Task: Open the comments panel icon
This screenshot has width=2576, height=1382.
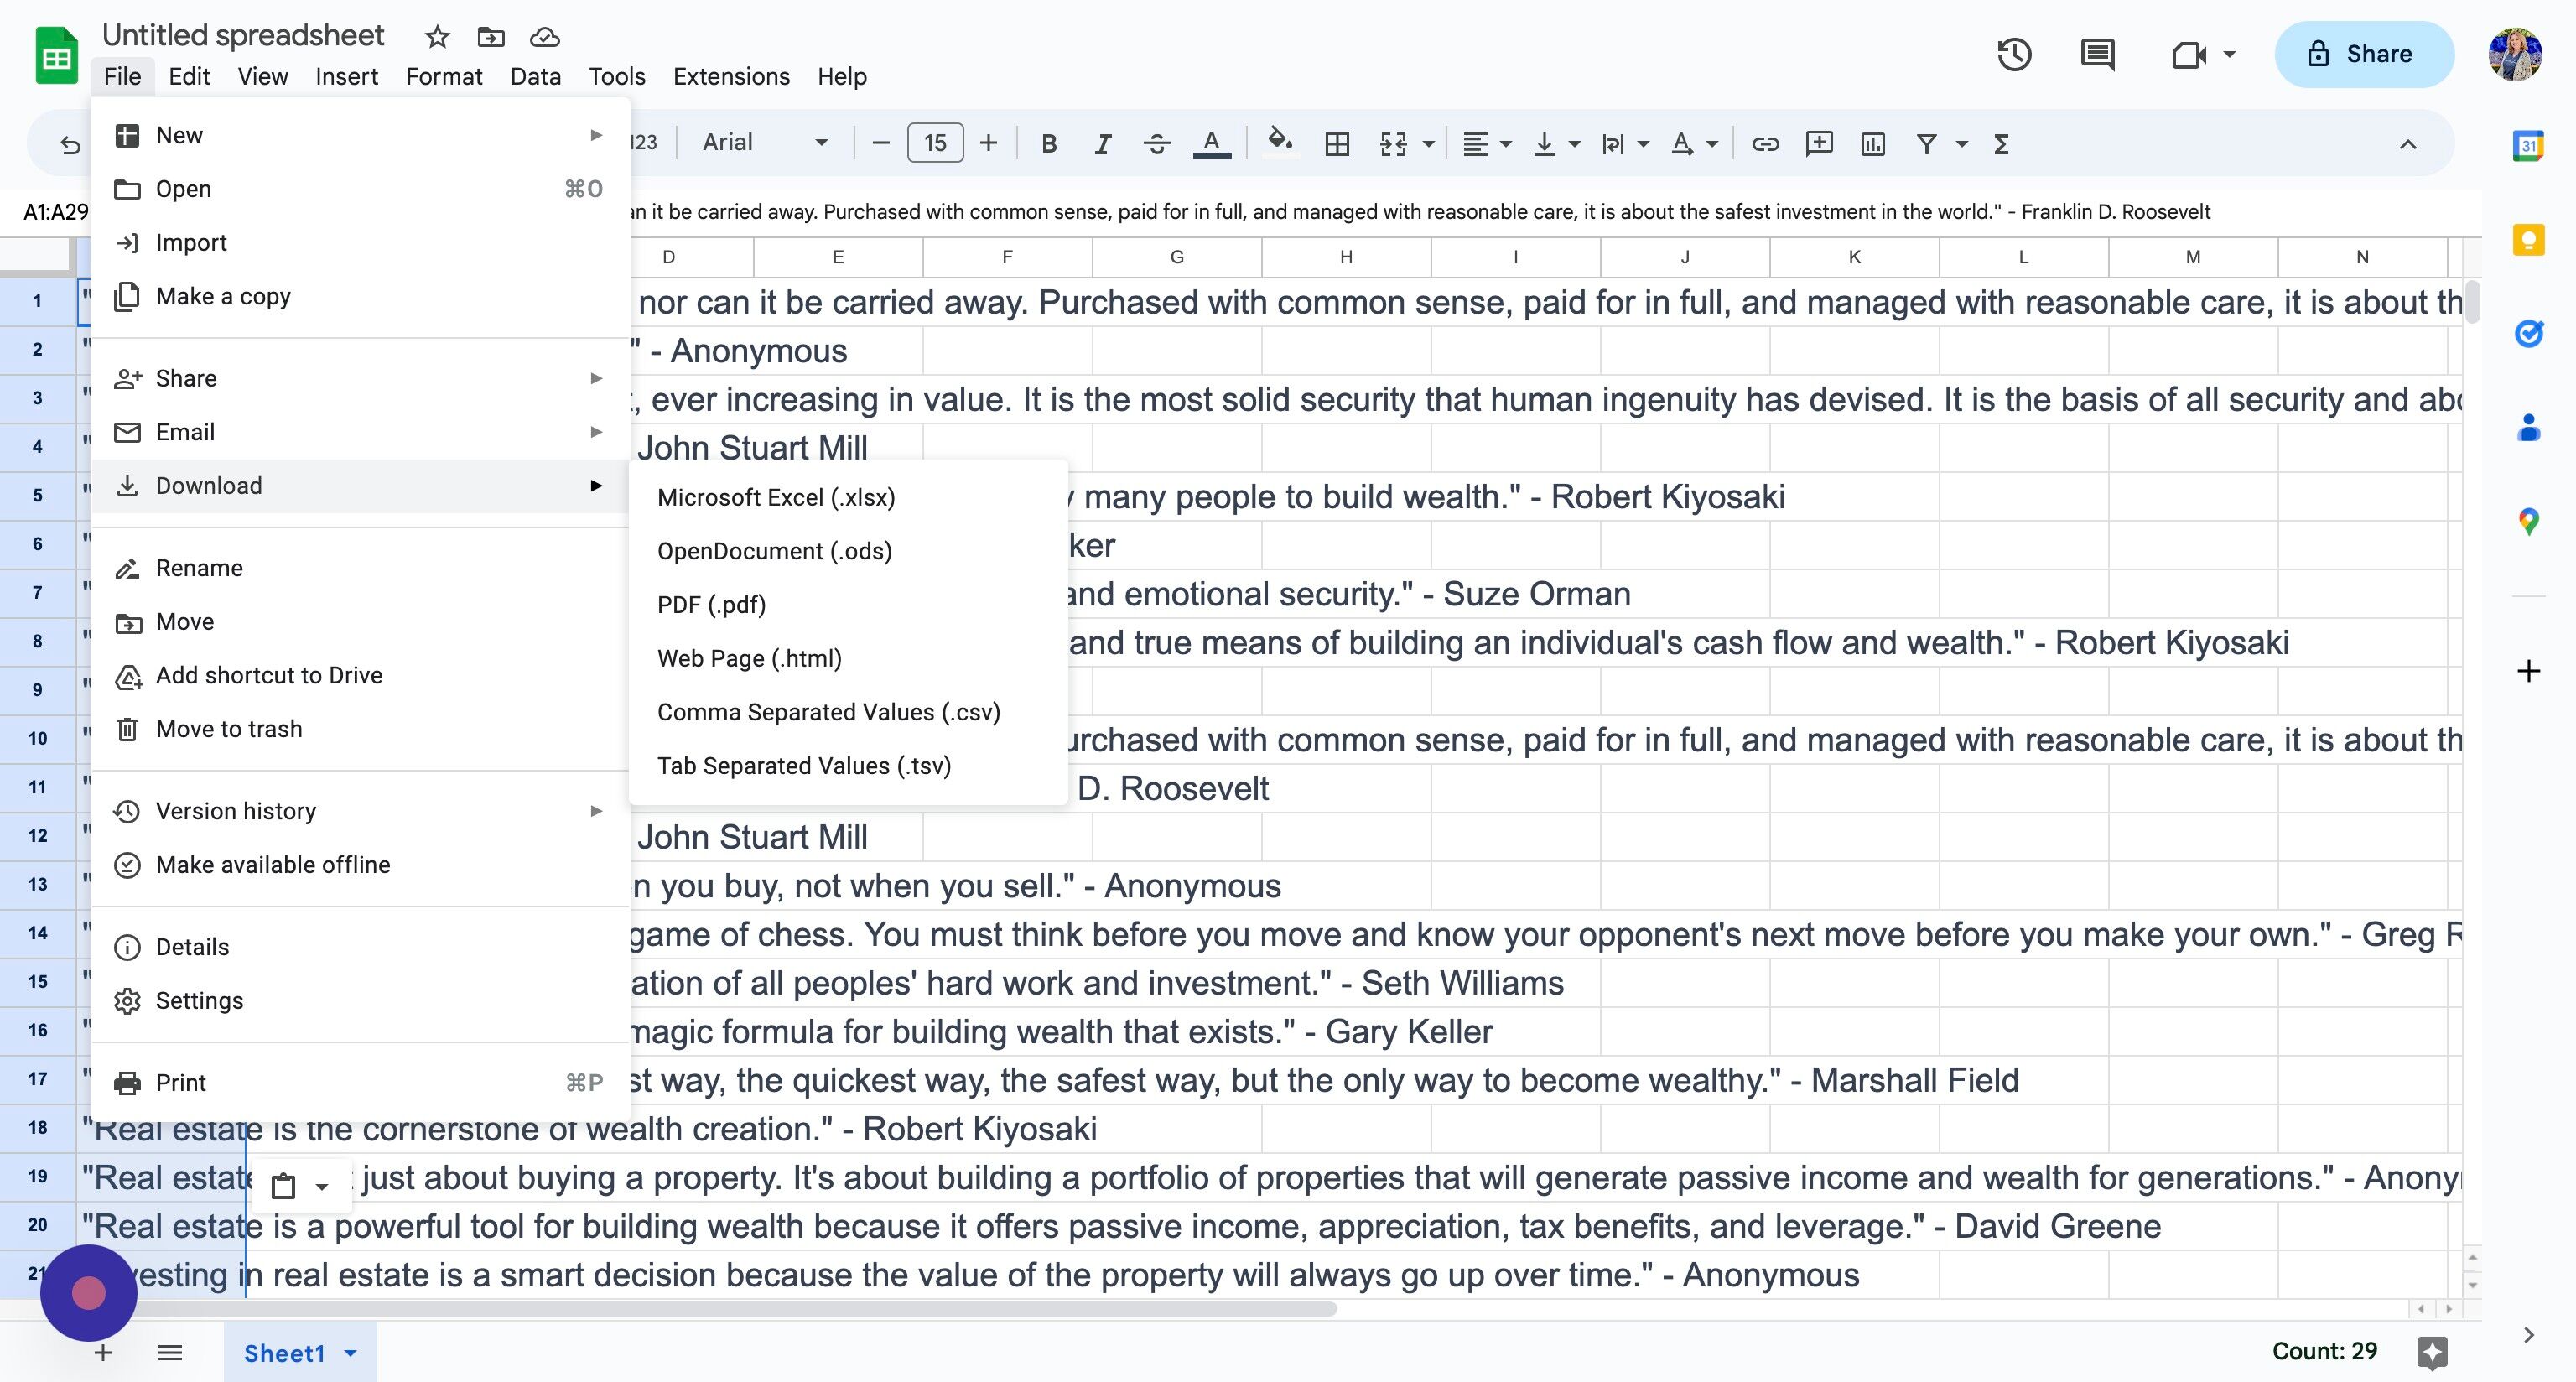Action: [x=2097, y=54]
